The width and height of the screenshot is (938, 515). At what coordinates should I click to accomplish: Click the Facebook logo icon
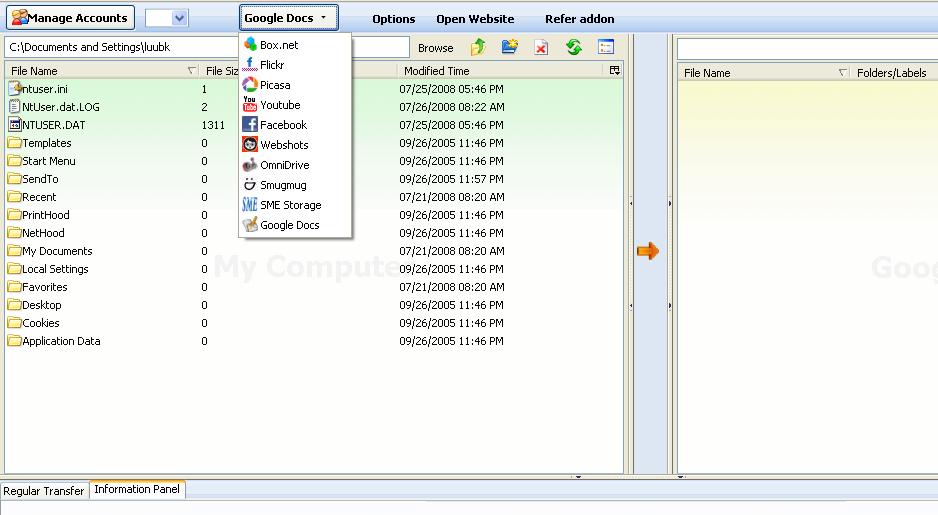click(x=250, y=124)
